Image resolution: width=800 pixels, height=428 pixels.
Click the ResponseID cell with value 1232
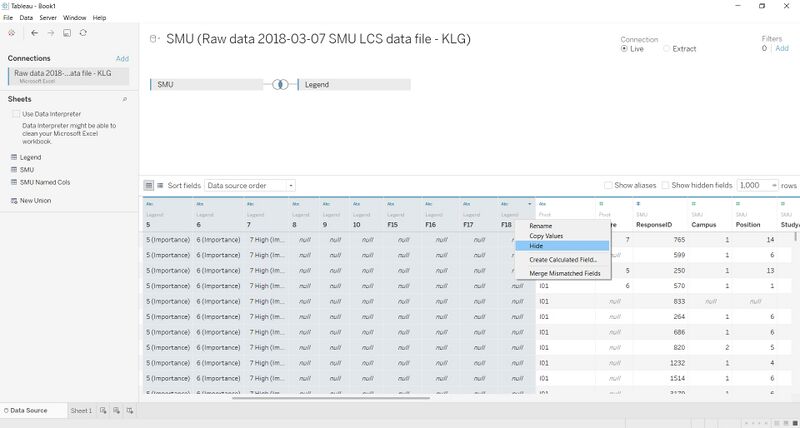(x=660, y=363)
